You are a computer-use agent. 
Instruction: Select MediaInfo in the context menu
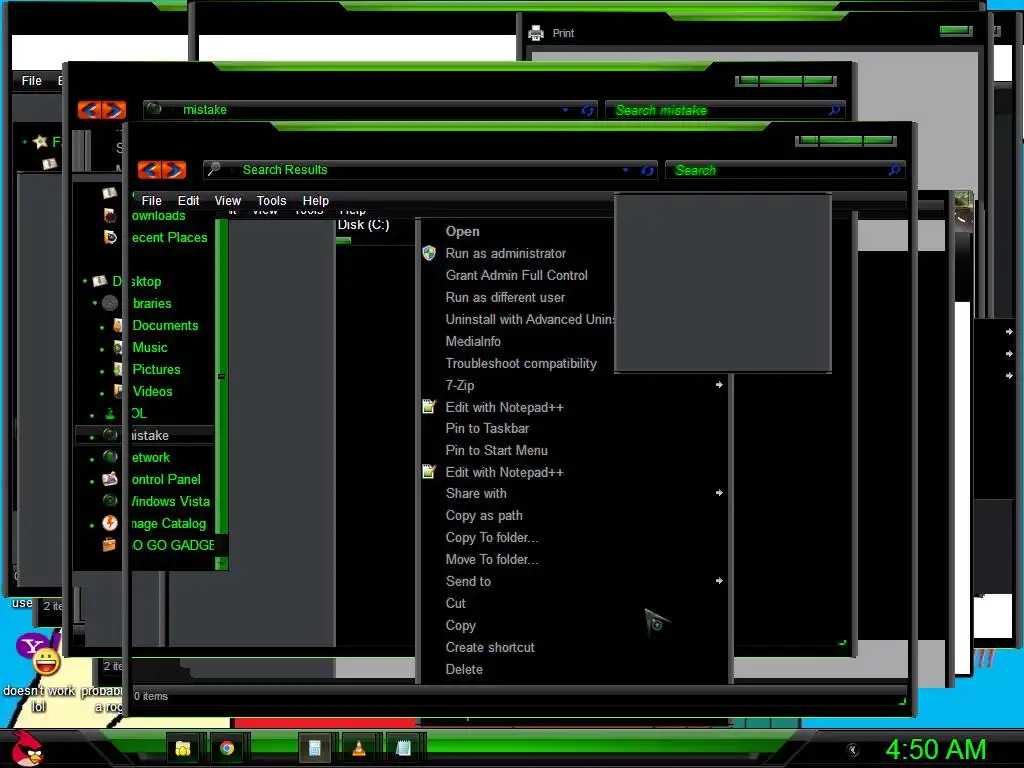(473, 341)
